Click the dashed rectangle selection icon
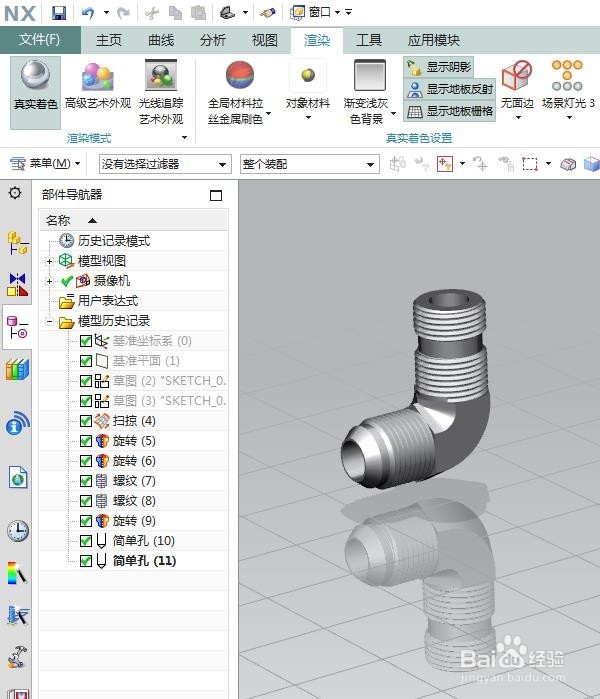The height and width of the screenshot is (699, 600). [x=530, y=164]
